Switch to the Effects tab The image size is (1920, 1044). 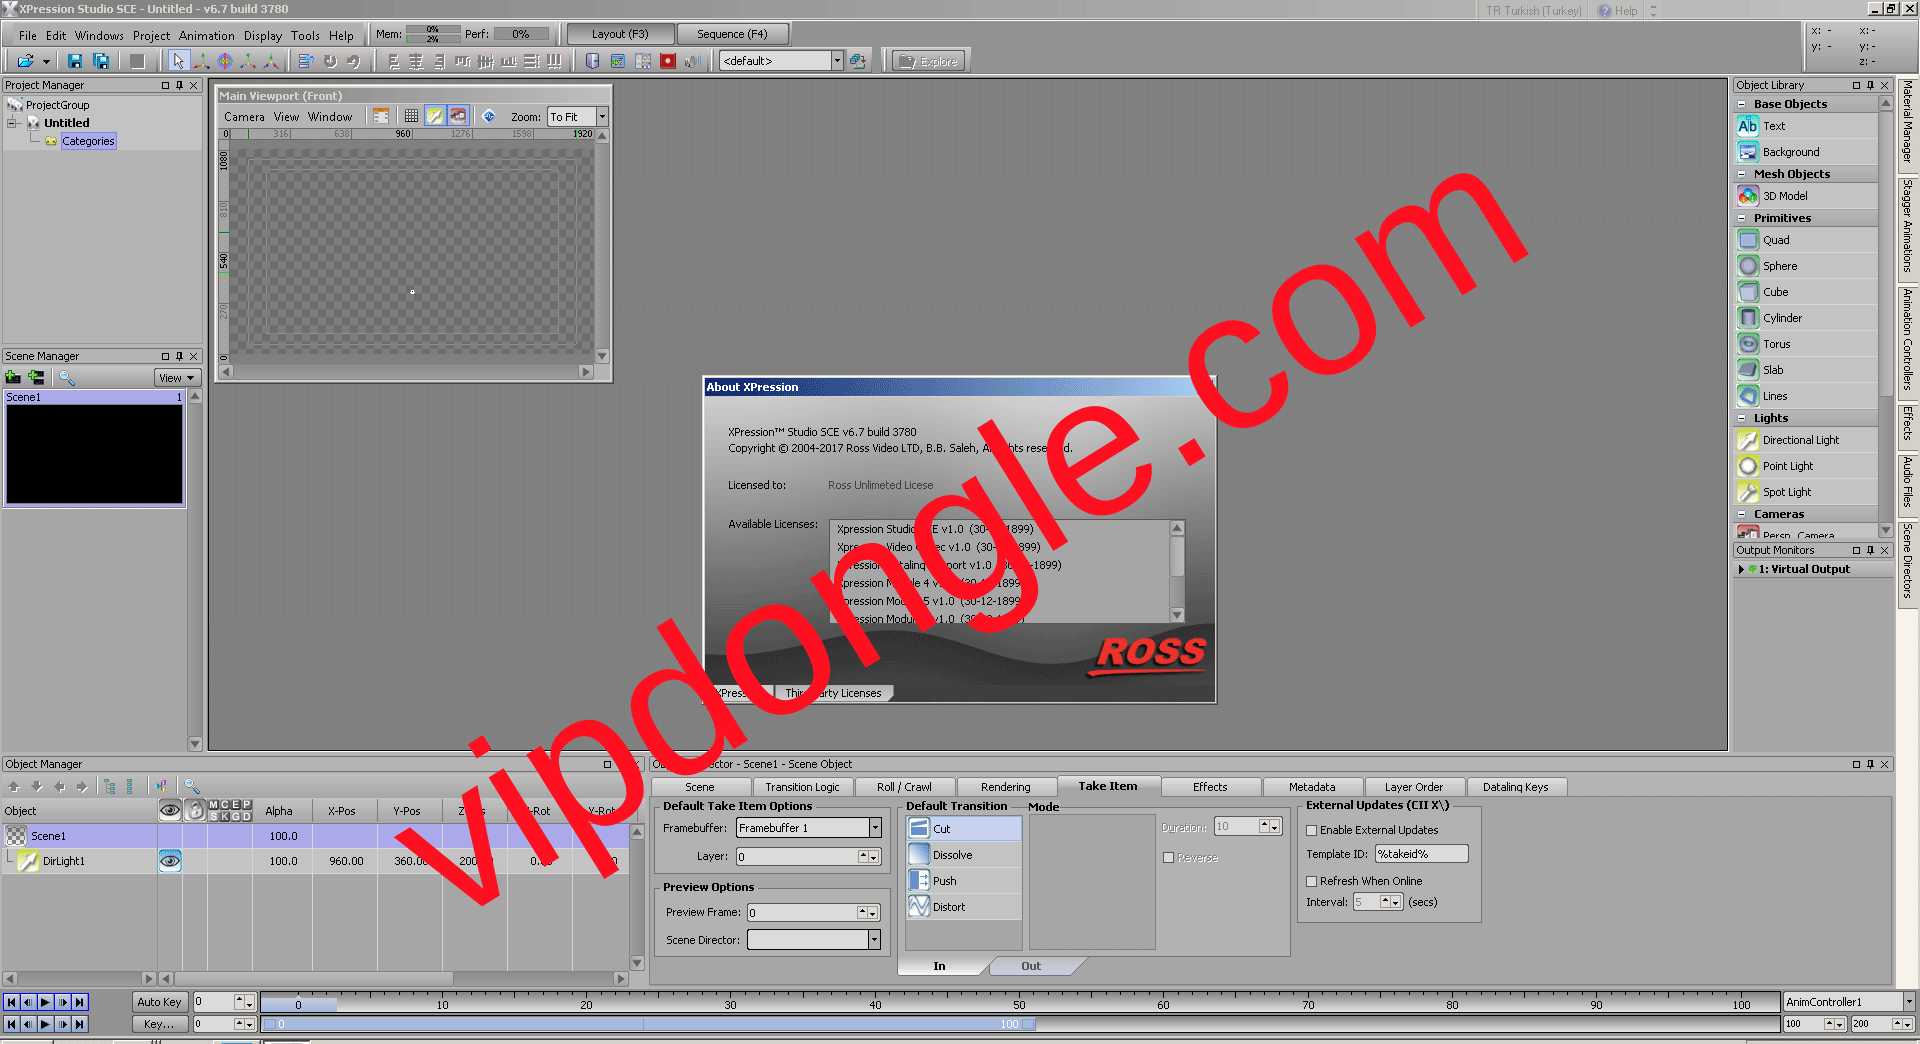(1209, 787)
